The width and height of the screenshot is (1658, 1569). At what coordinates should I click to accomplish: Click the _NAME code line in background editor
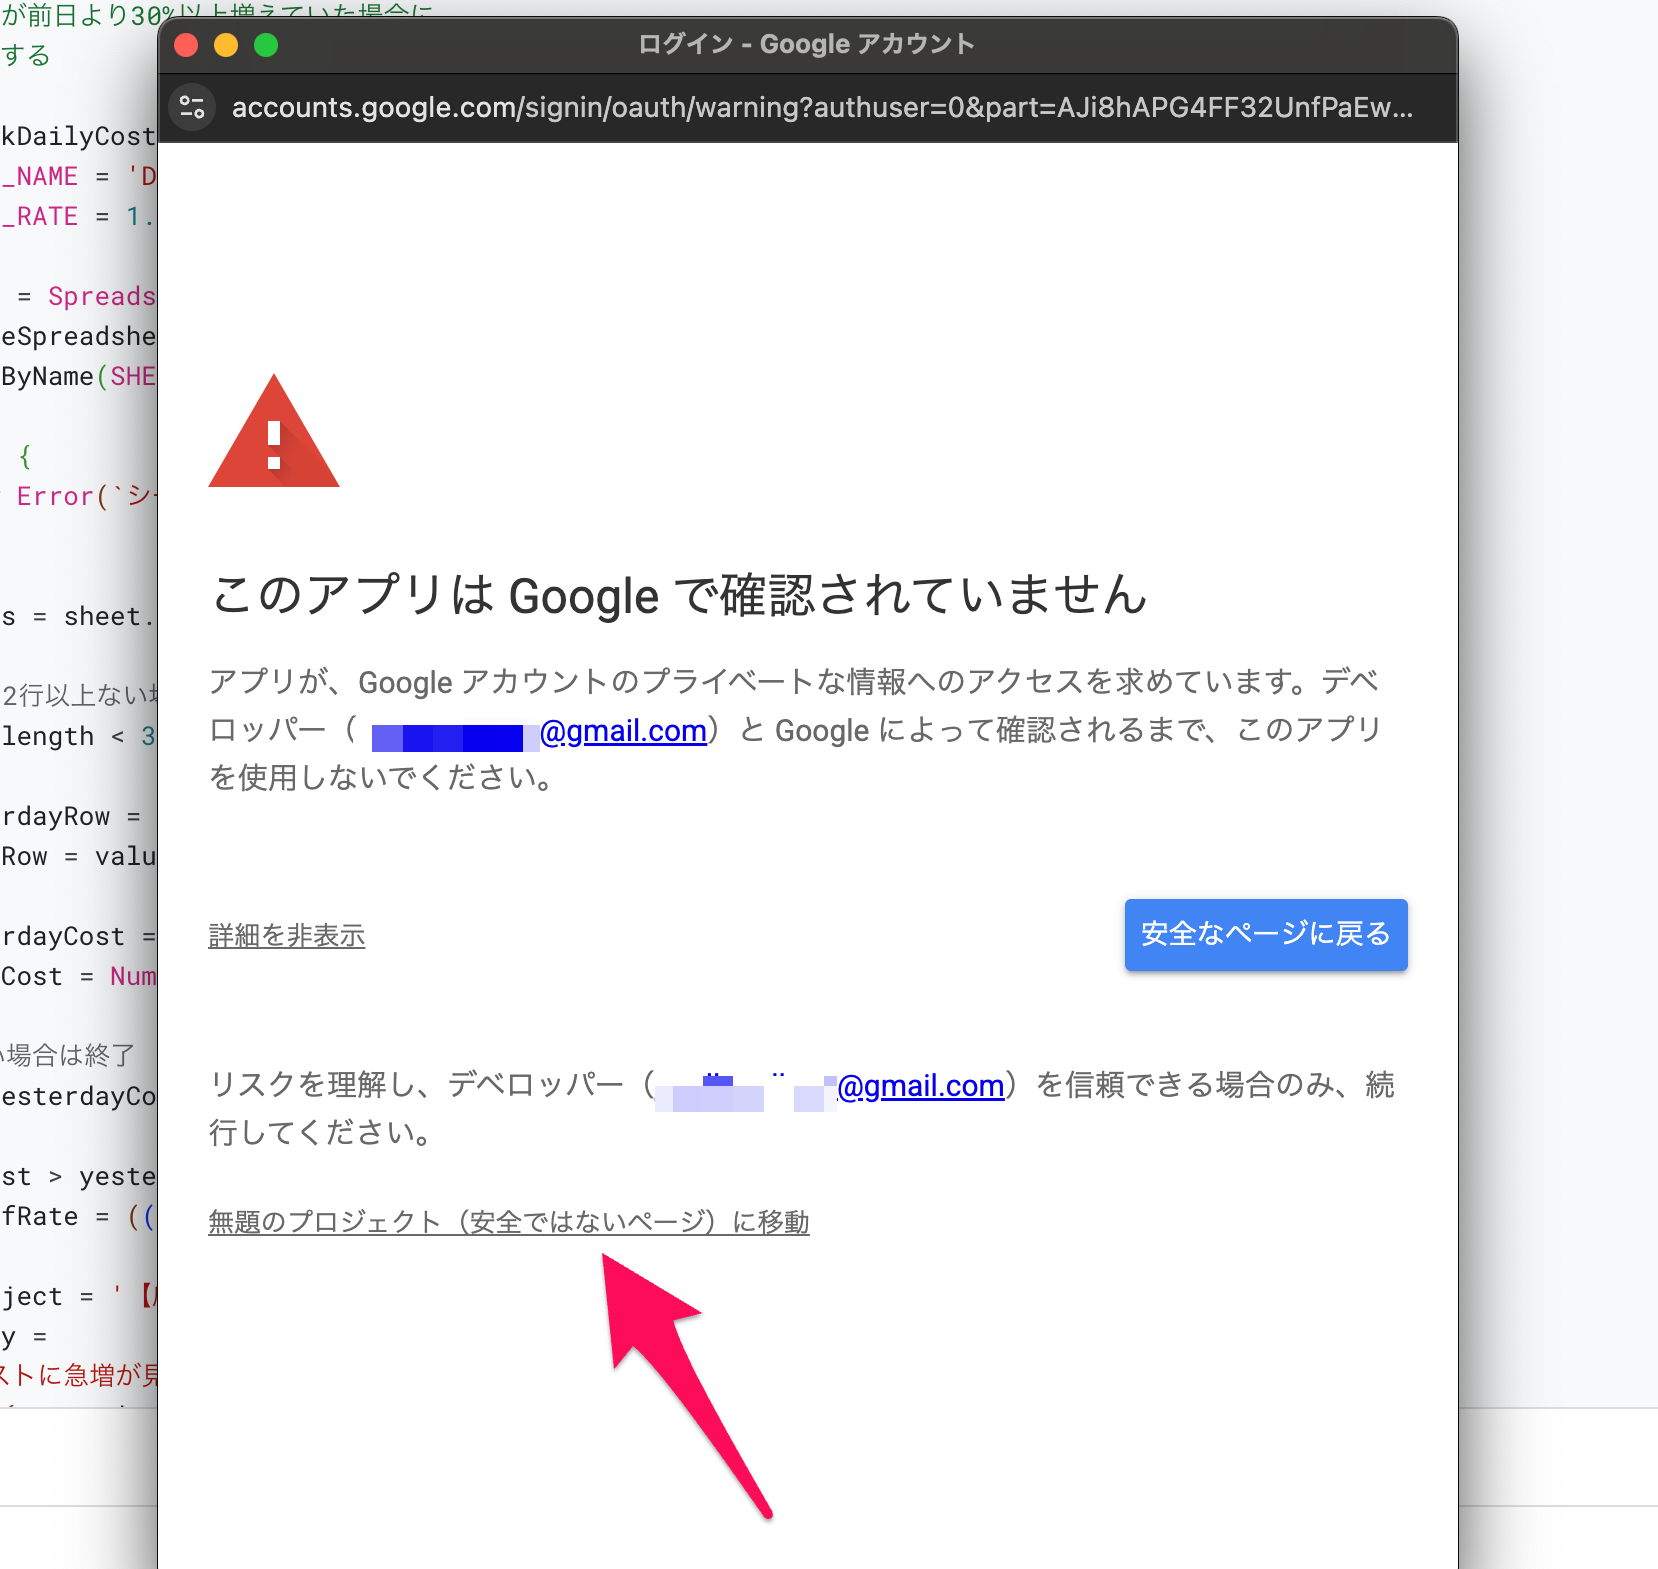click(78, 177)
